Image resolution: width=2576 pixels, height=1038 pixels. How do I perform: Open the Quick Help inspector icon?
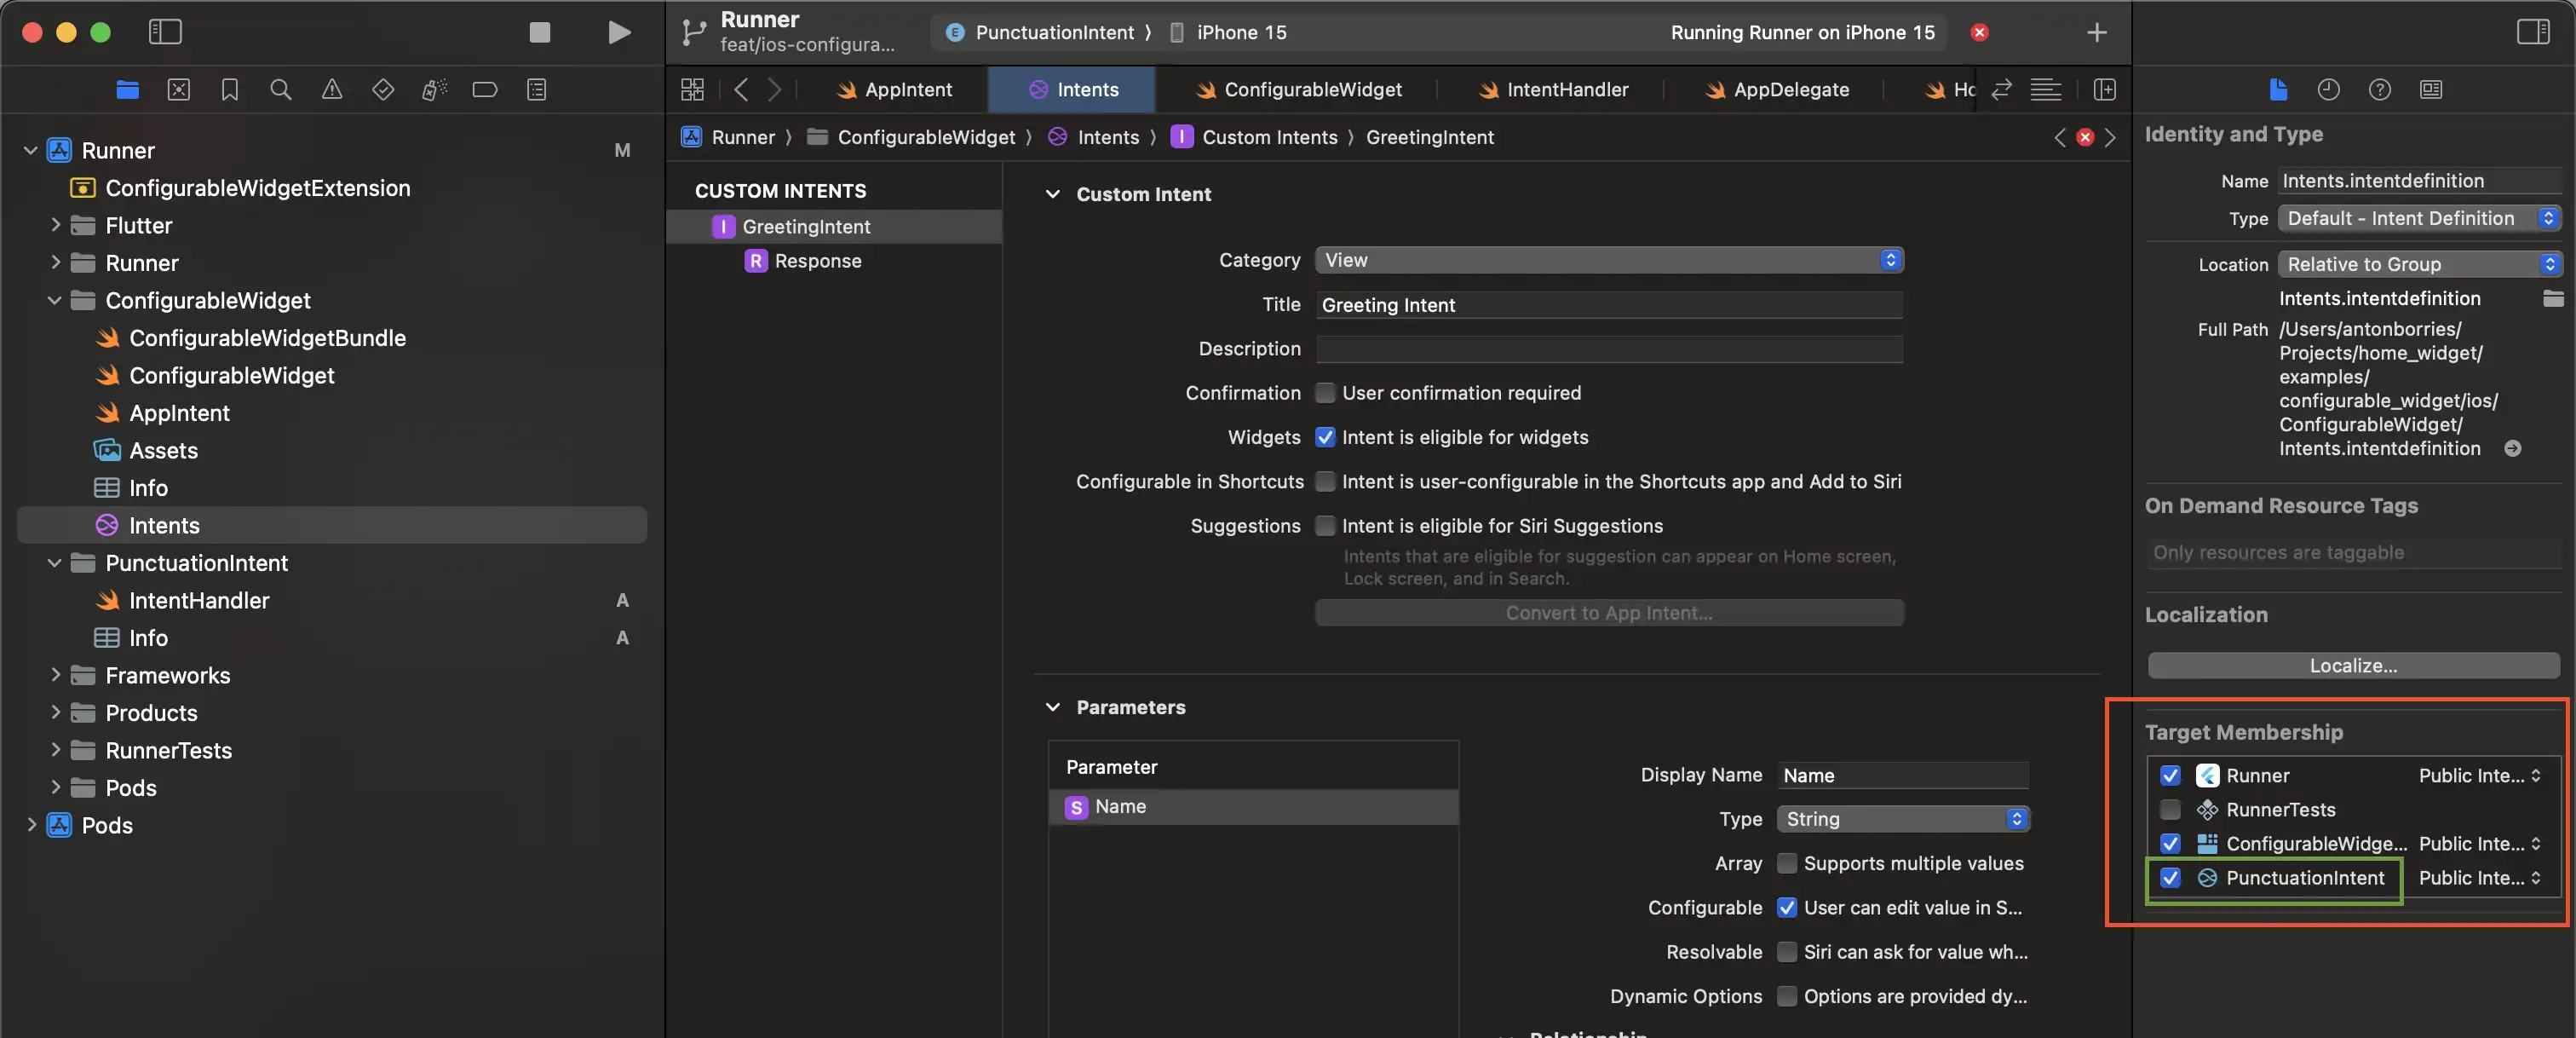pyautogui.click(x=2379, y=90)
